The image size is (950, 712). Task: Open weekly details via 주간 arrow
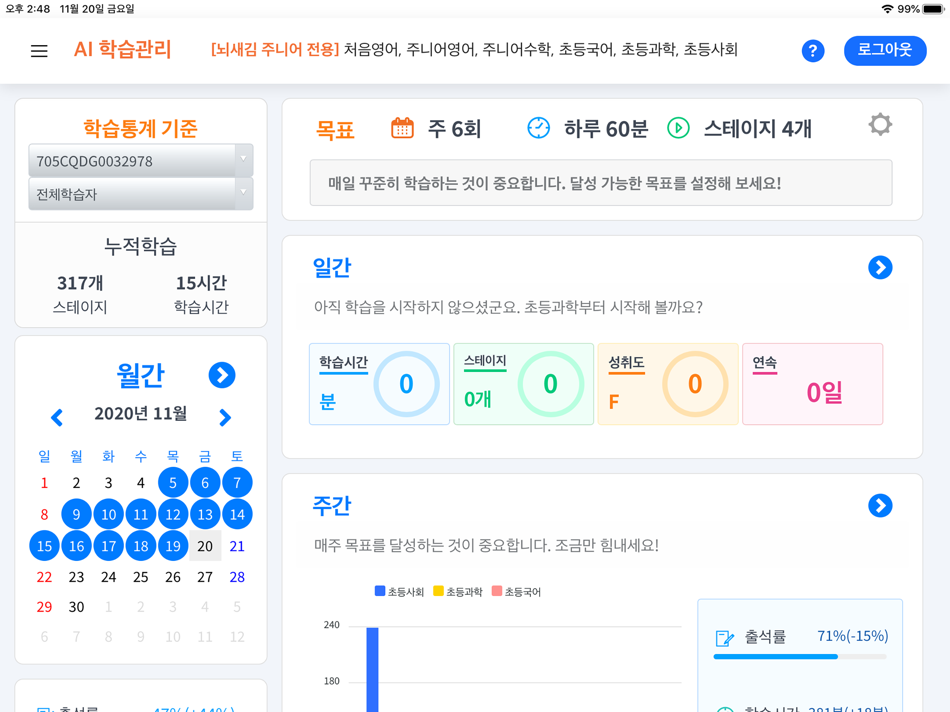coord(881,506)
